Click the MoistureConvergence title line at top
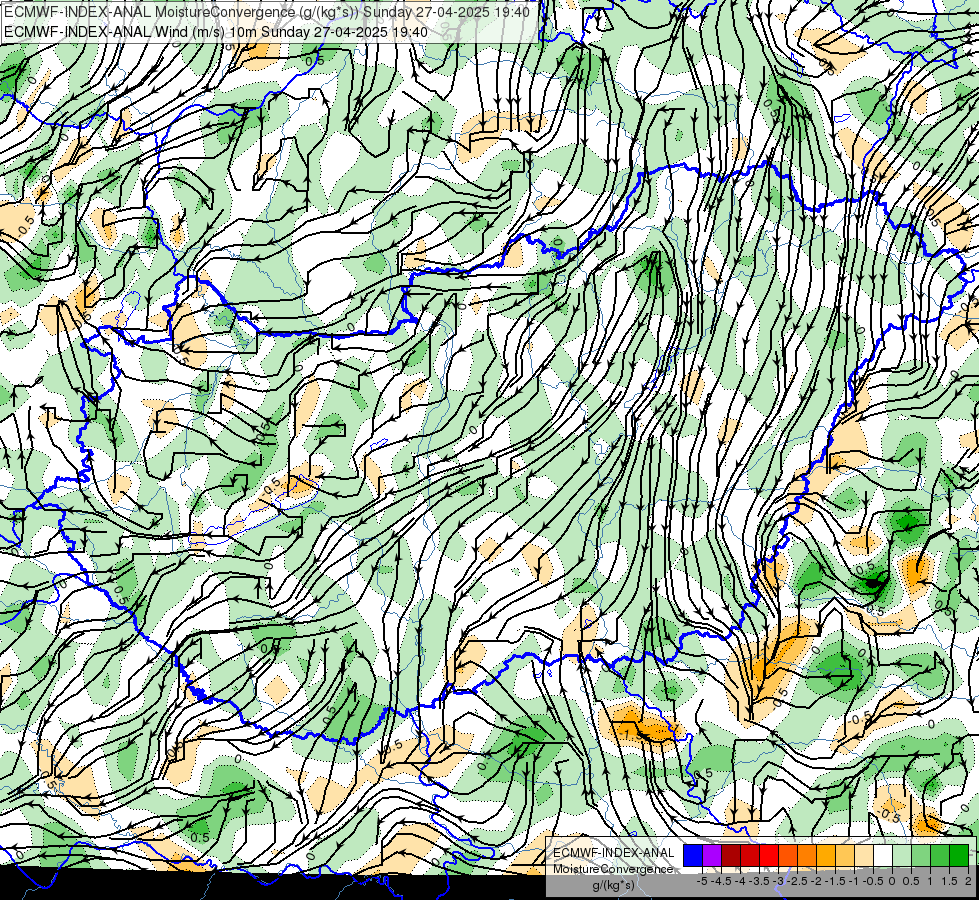Image resolution: width=979 pixels, height=900 pixels. tap(267, 12)
